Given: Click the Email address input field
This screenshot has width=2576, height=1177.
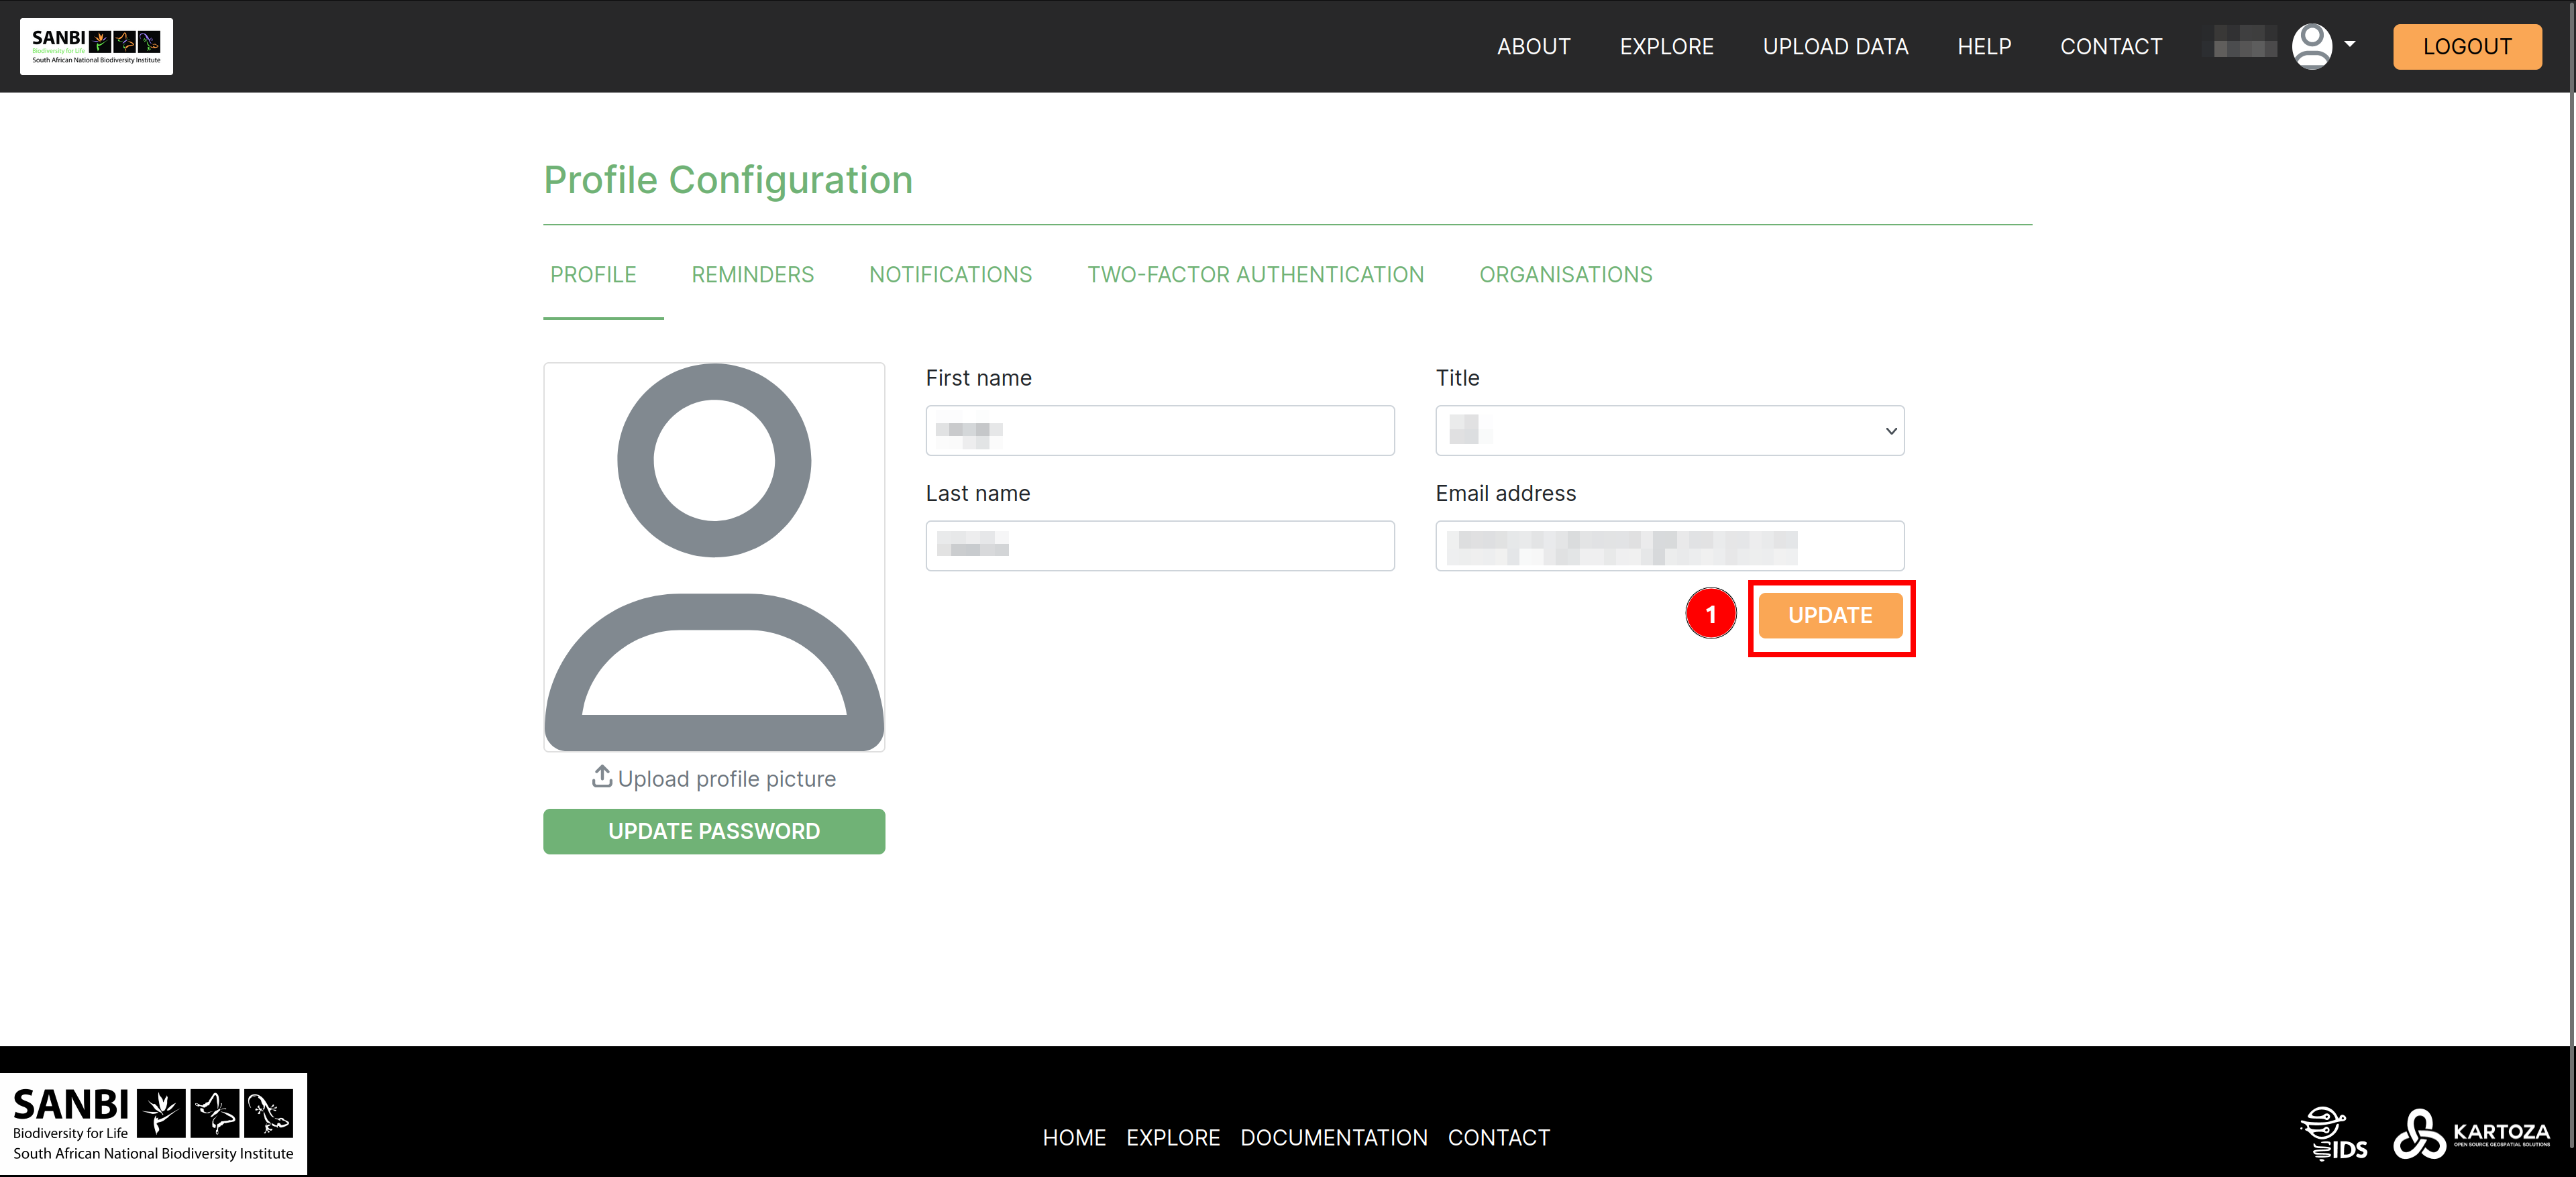Looking at the screenshot, I should pos(1666,545).
